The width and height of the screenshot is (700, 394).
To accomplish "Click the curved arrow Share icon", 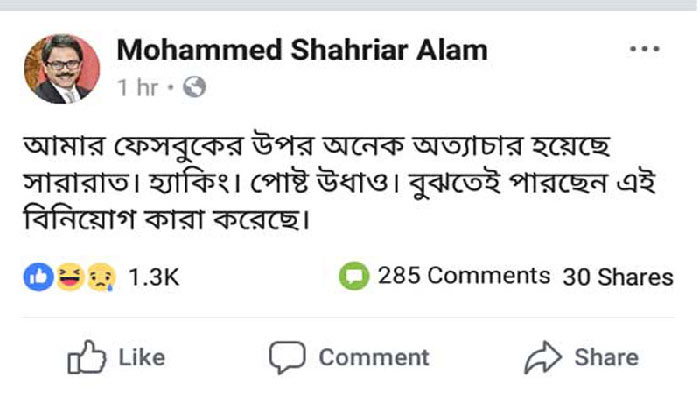I will point(543,357).
